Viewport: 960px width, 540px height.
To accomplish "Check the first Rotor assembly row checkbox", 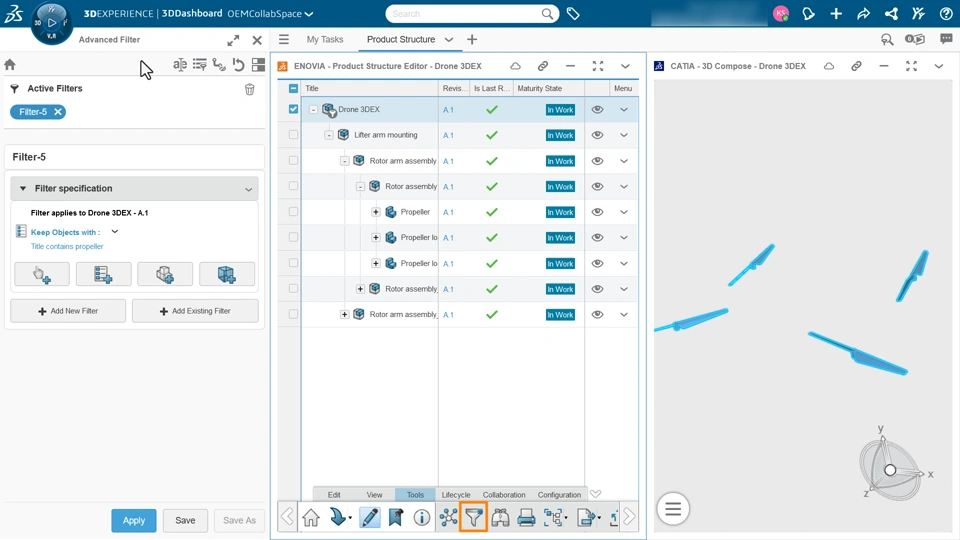I will (x=293, y=186).
